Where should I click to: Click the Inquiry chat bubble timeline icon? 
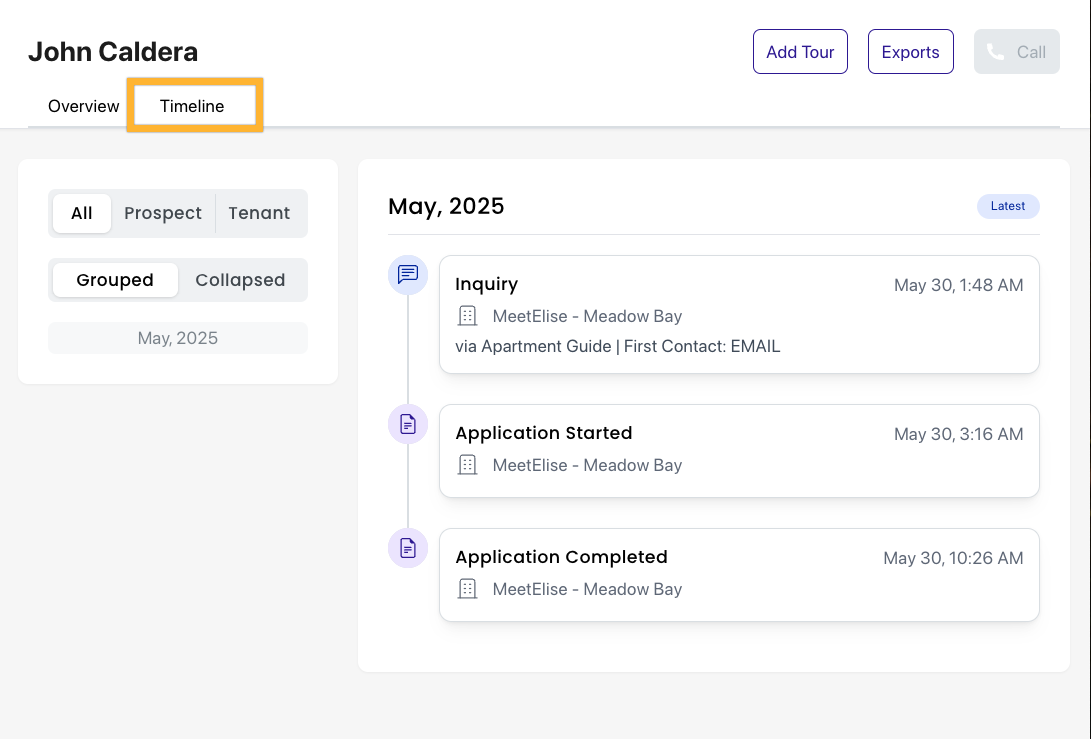(x=408, y=275)
